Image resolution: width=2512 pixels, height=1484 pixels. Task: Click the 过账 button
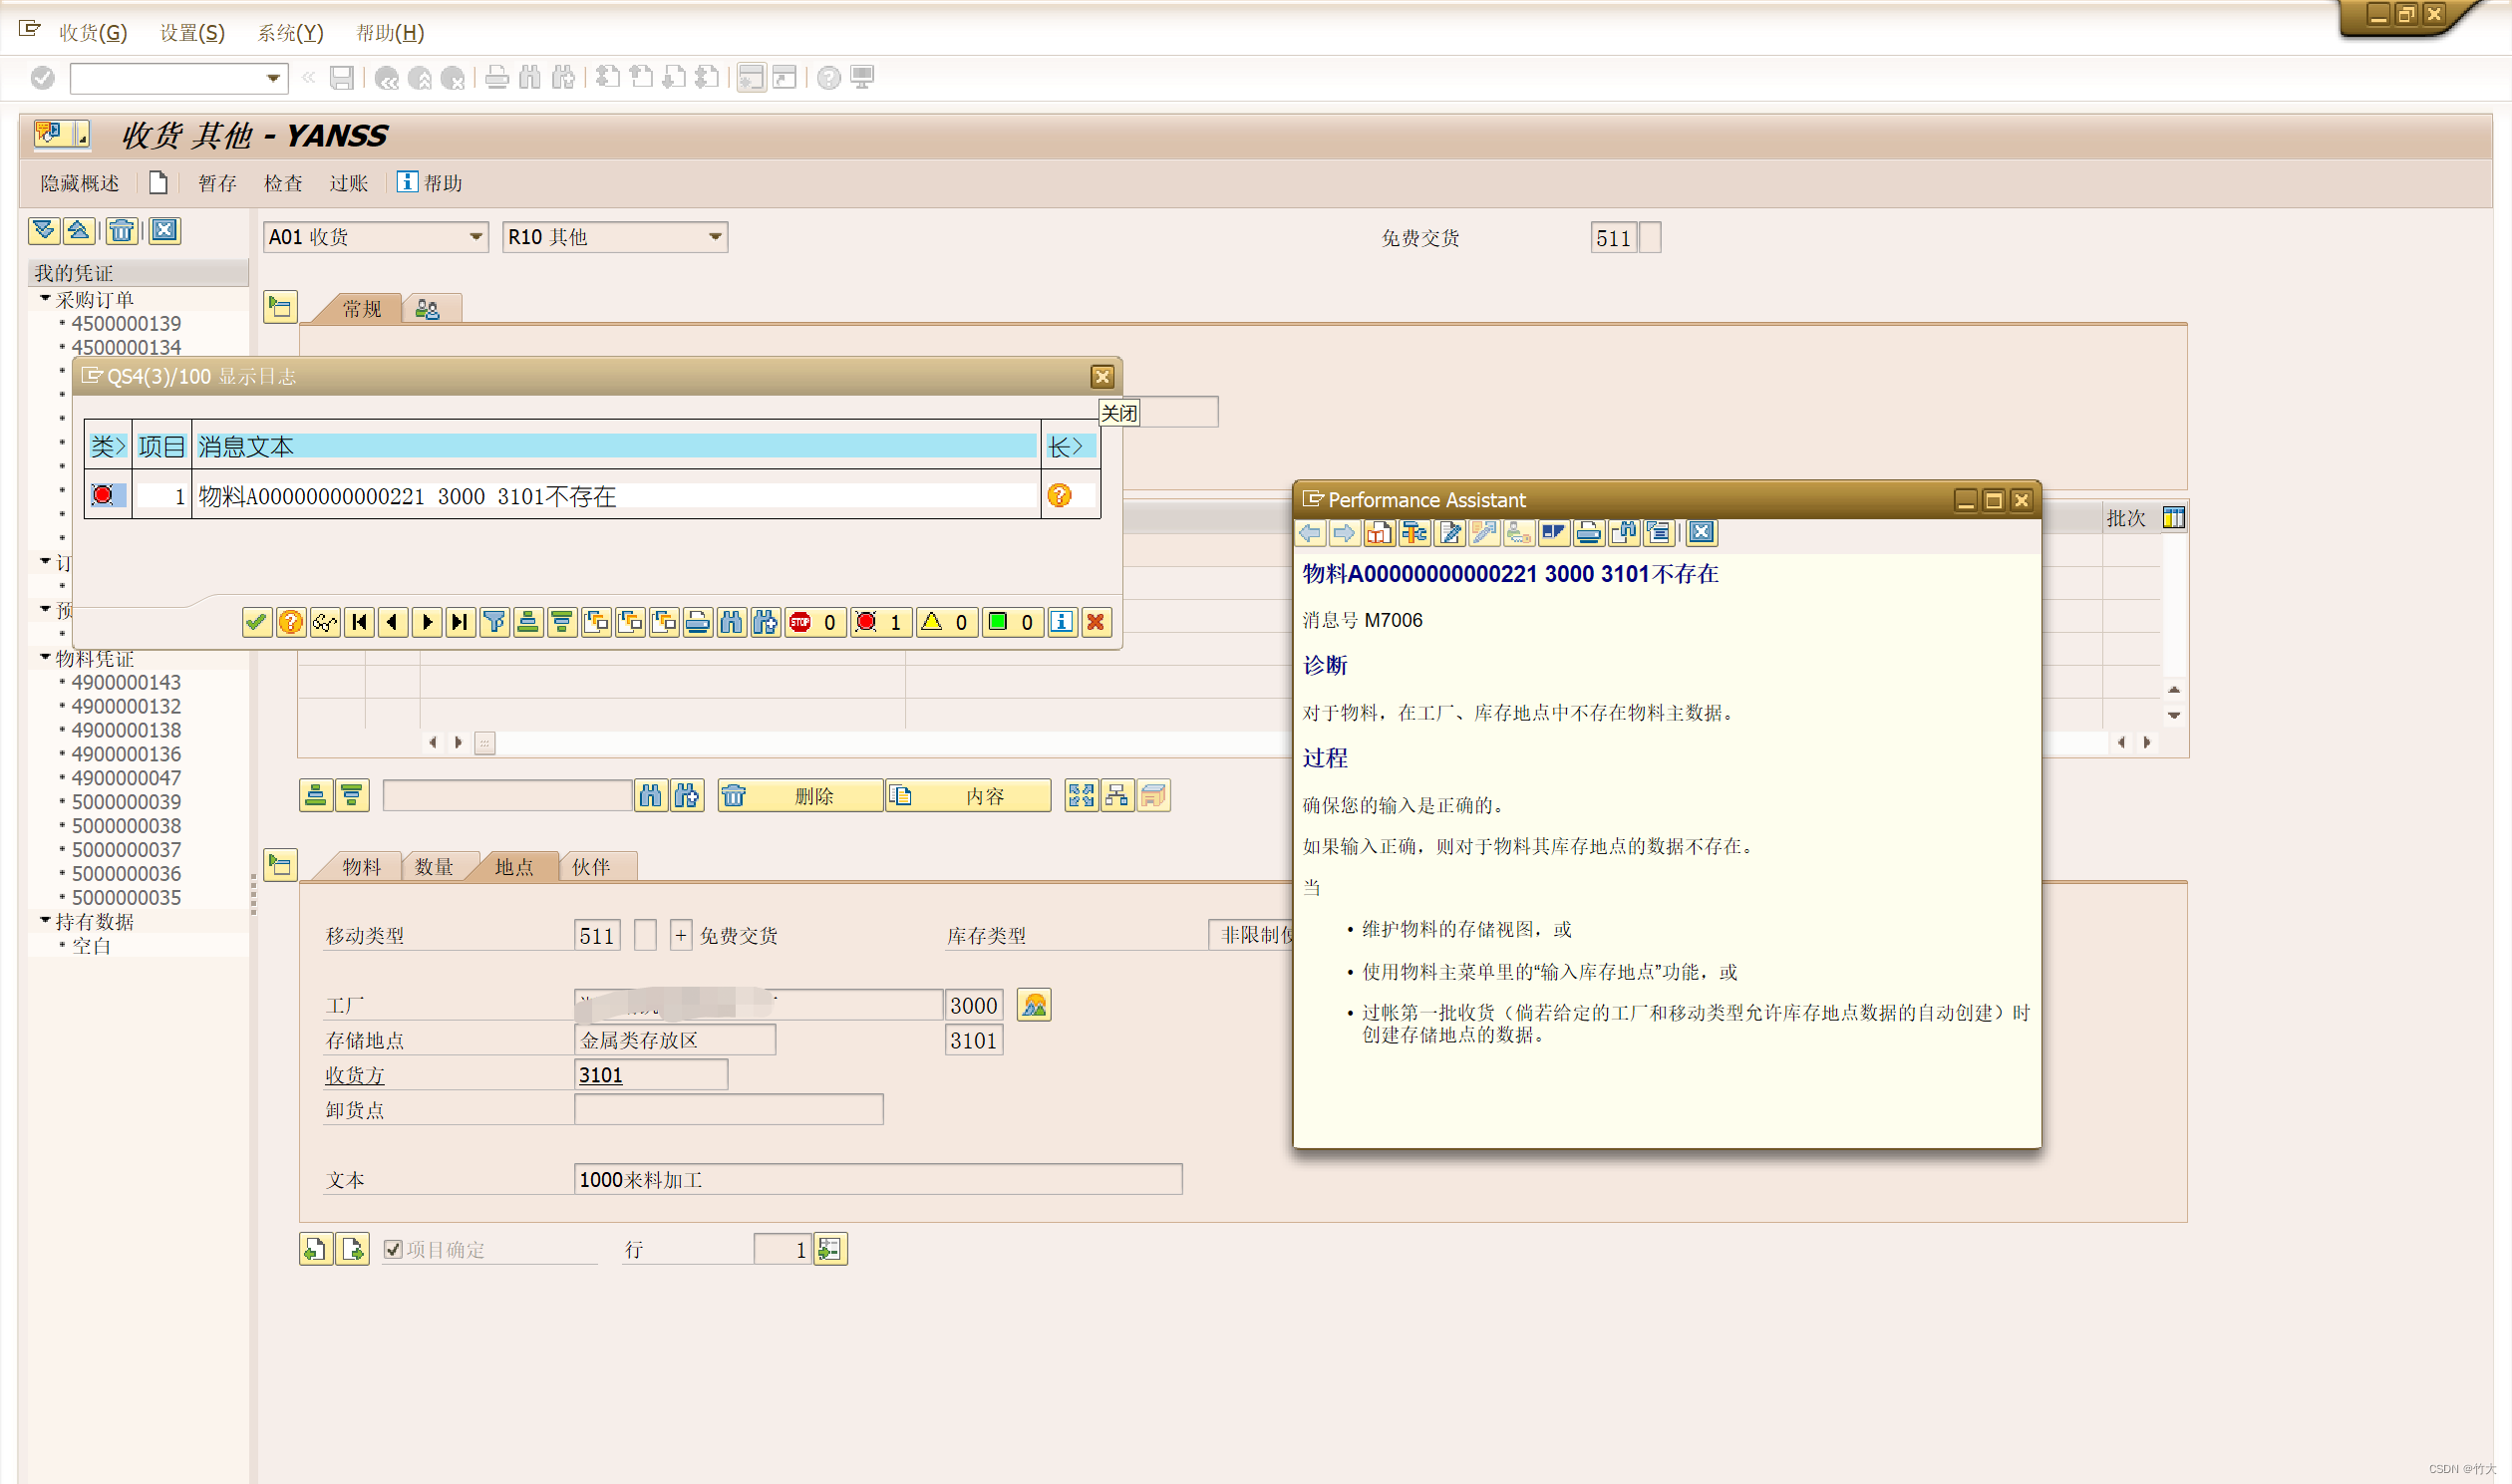pyautogui.click(x=348, y=183)
